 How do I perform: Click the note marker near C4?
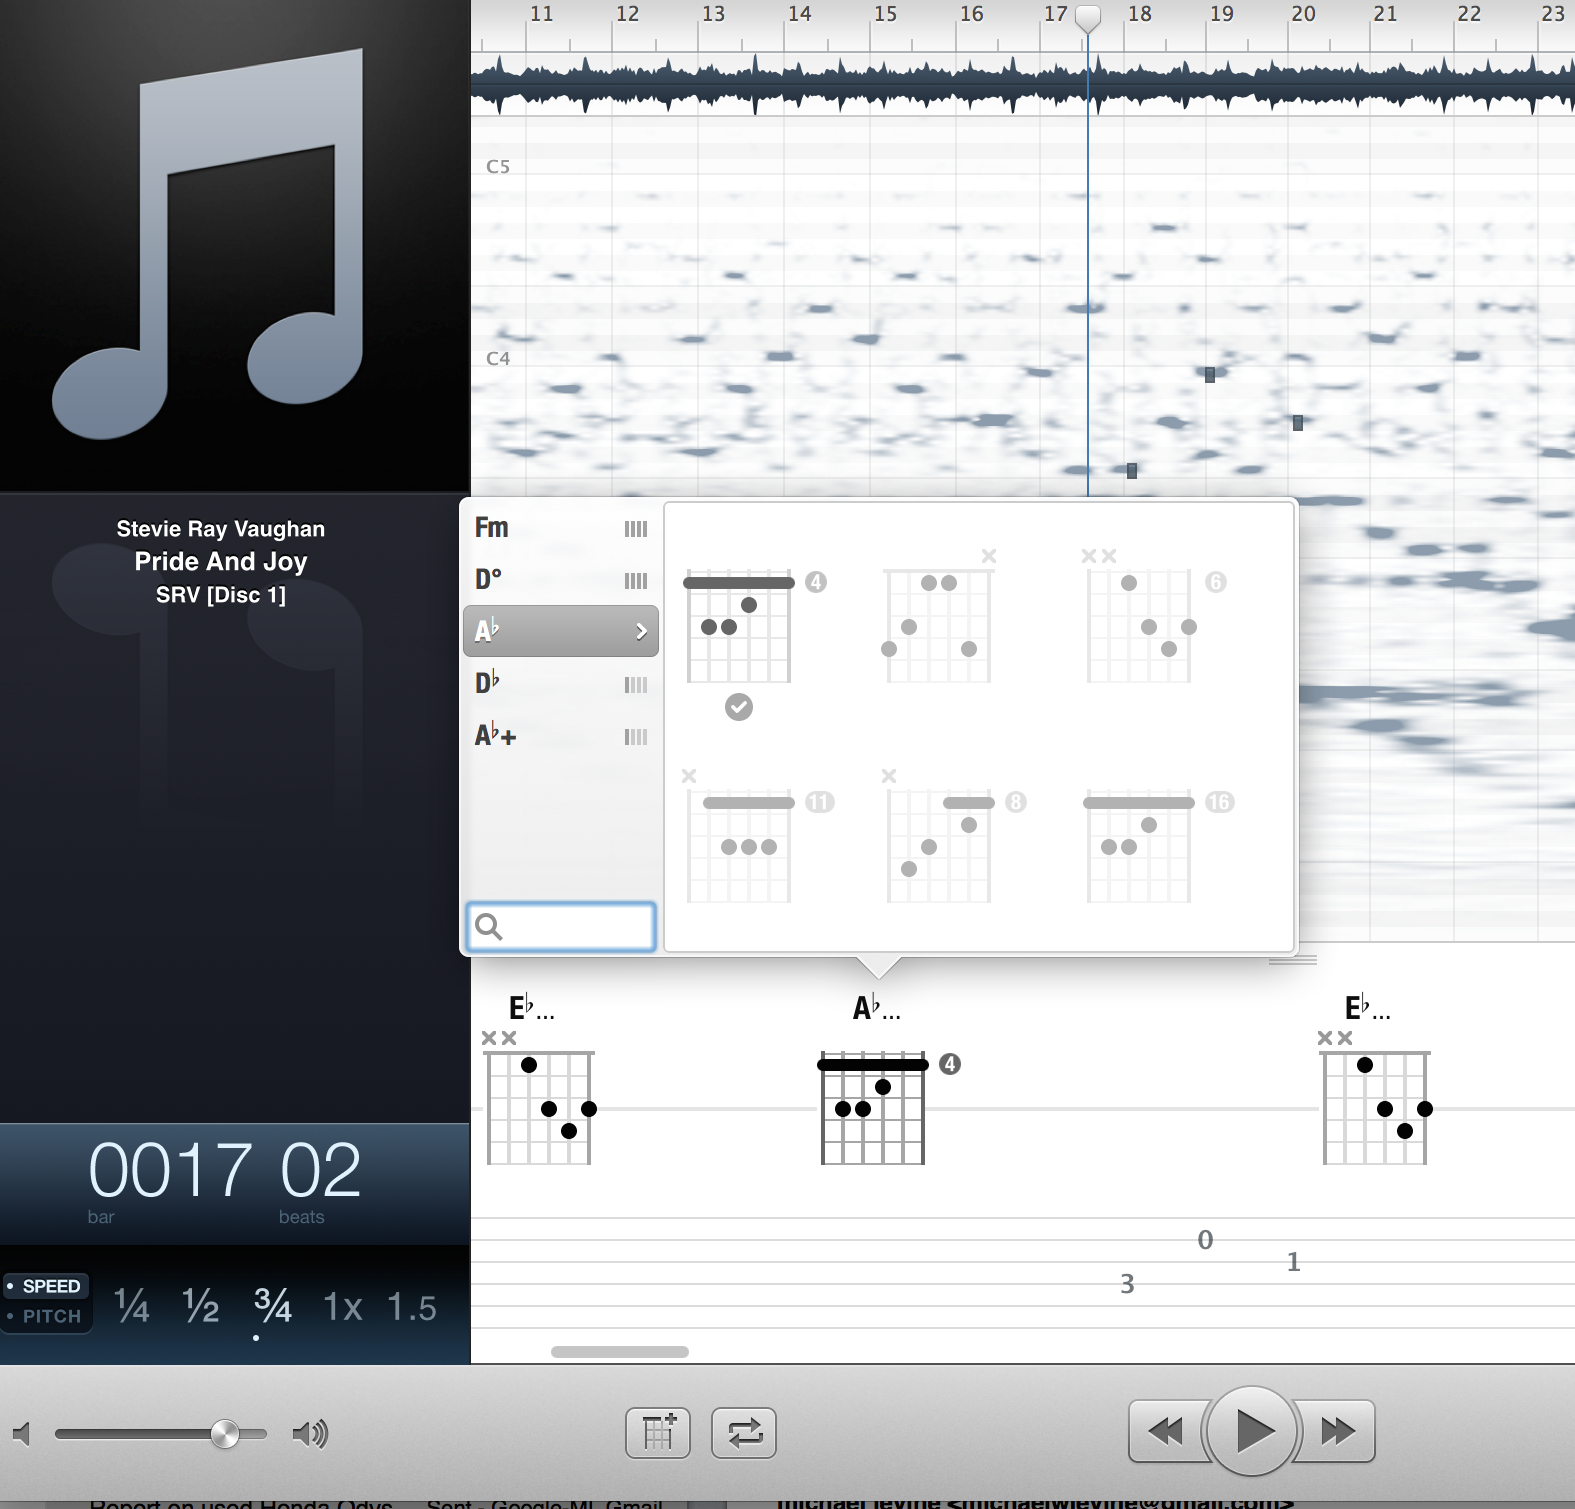[1210, 375]
